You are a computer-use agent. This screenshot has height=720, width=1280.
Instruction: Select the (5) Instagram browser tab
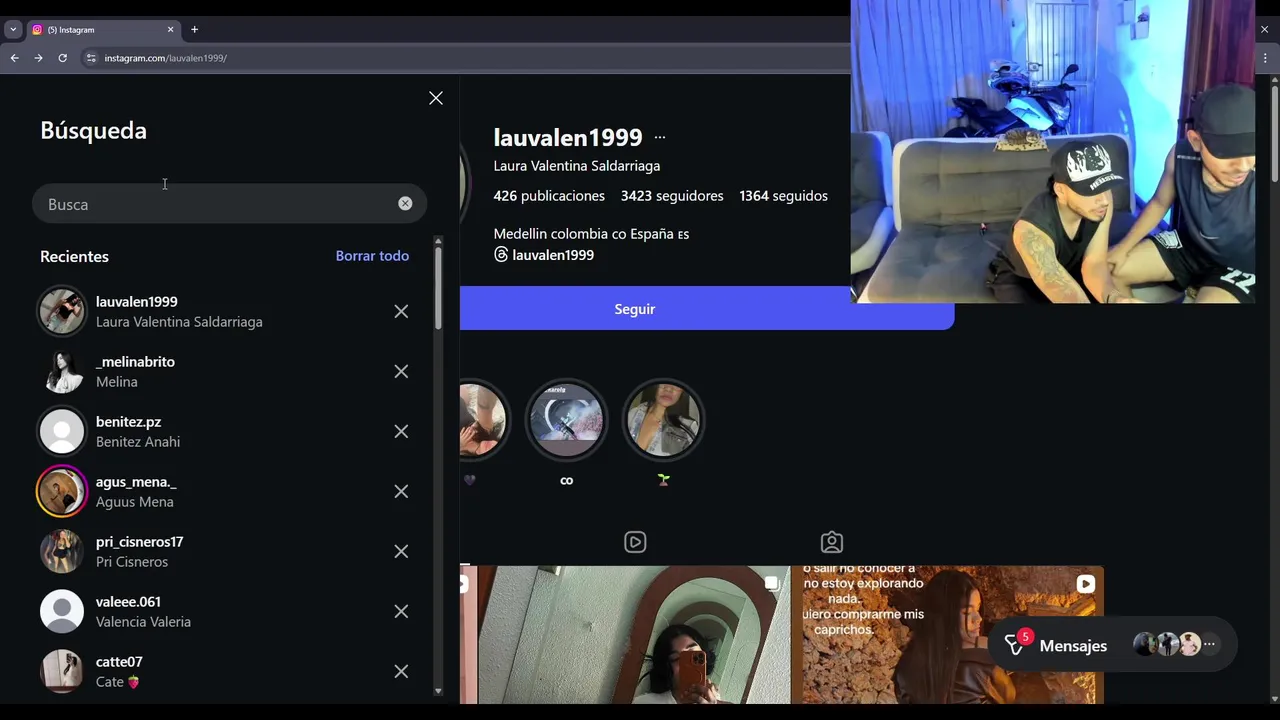click(x=103, y=30)
